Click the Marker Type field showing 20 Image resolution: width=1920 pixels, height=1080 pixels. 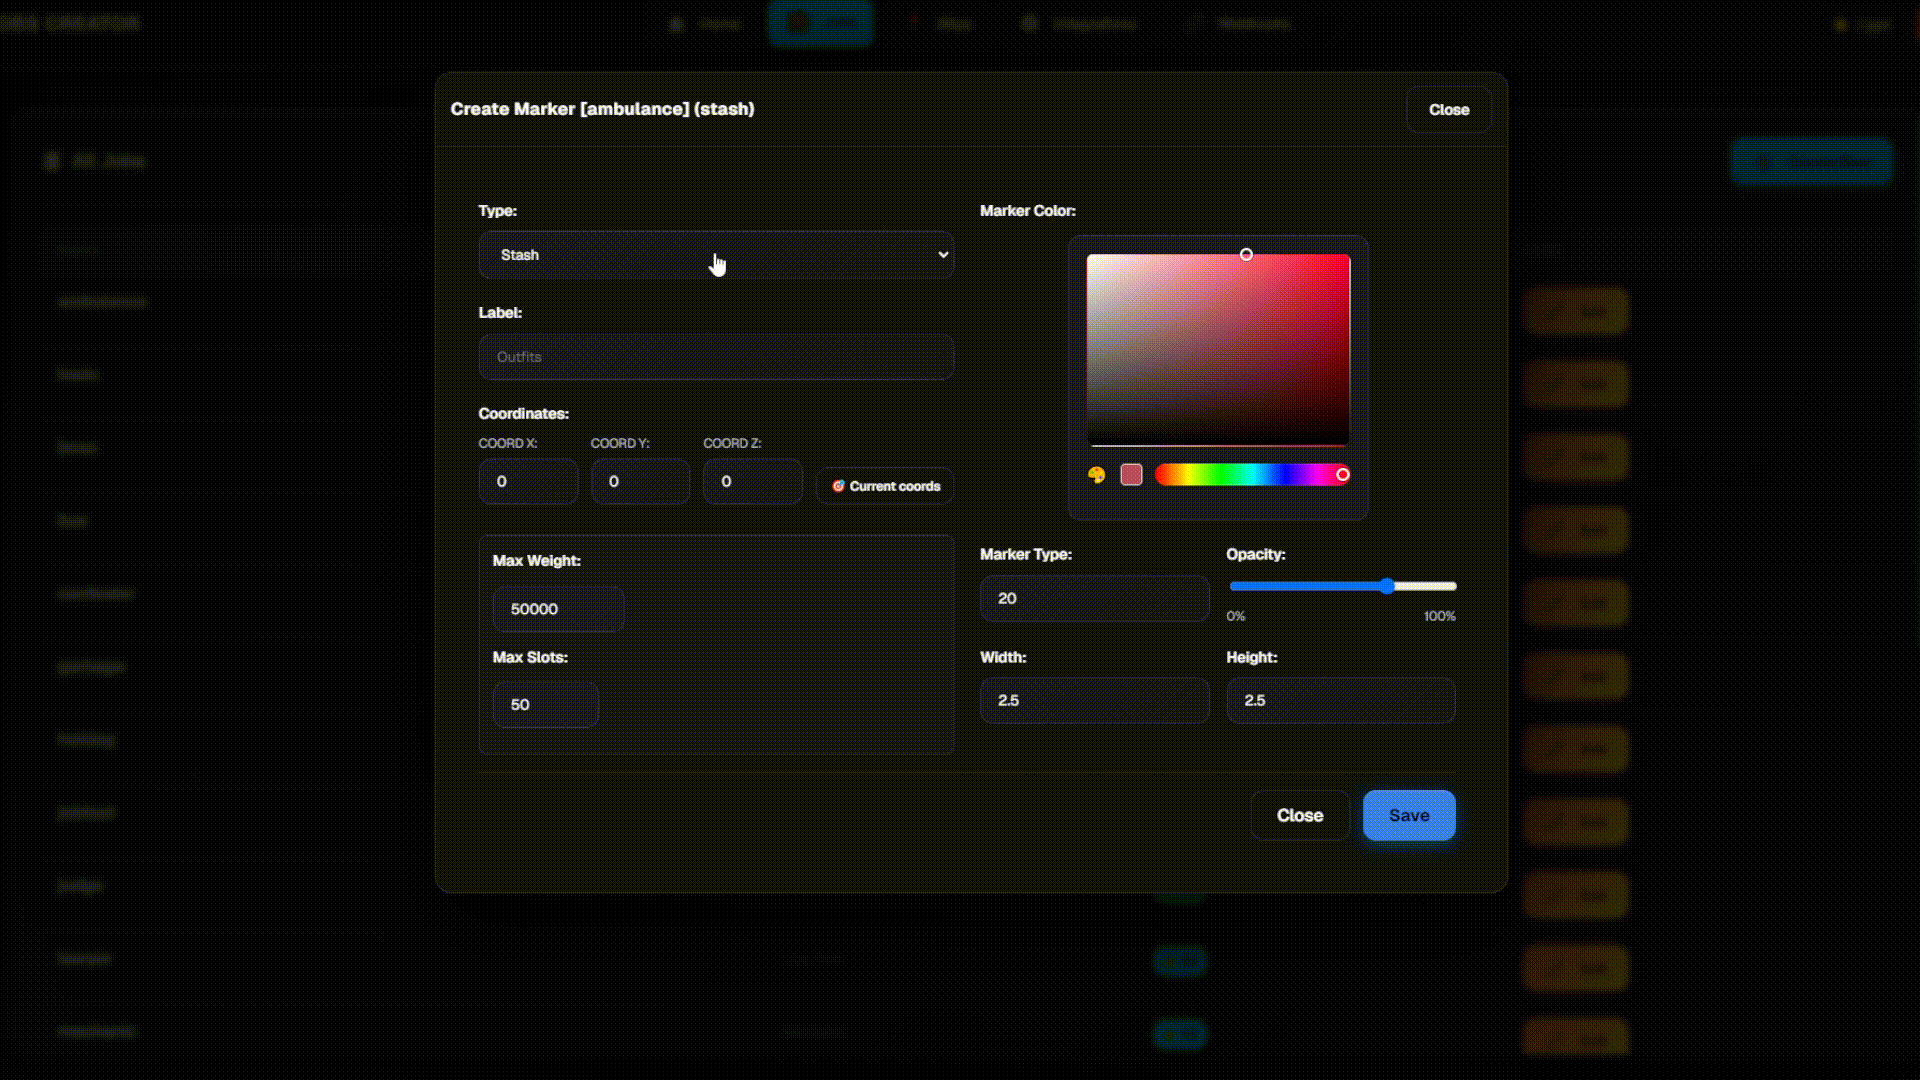pos(1094,598)
